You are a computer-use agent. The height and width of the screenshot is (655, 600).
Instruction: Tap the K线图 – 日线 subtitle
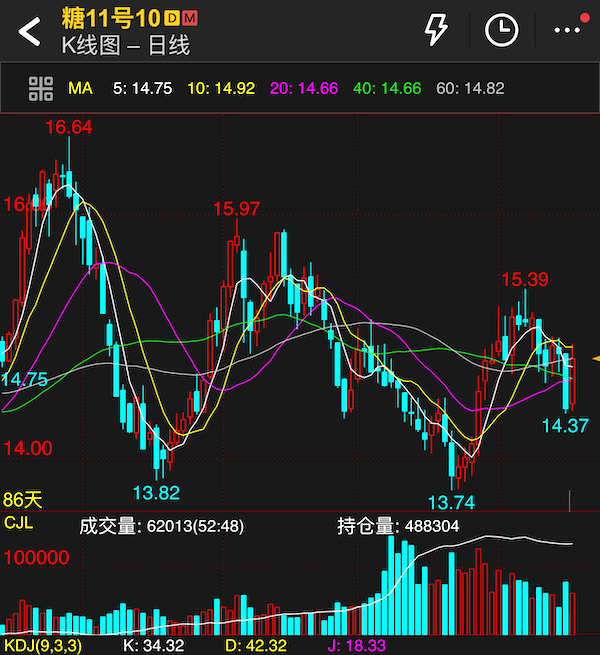pyautogui.click(x=126, y=45)
